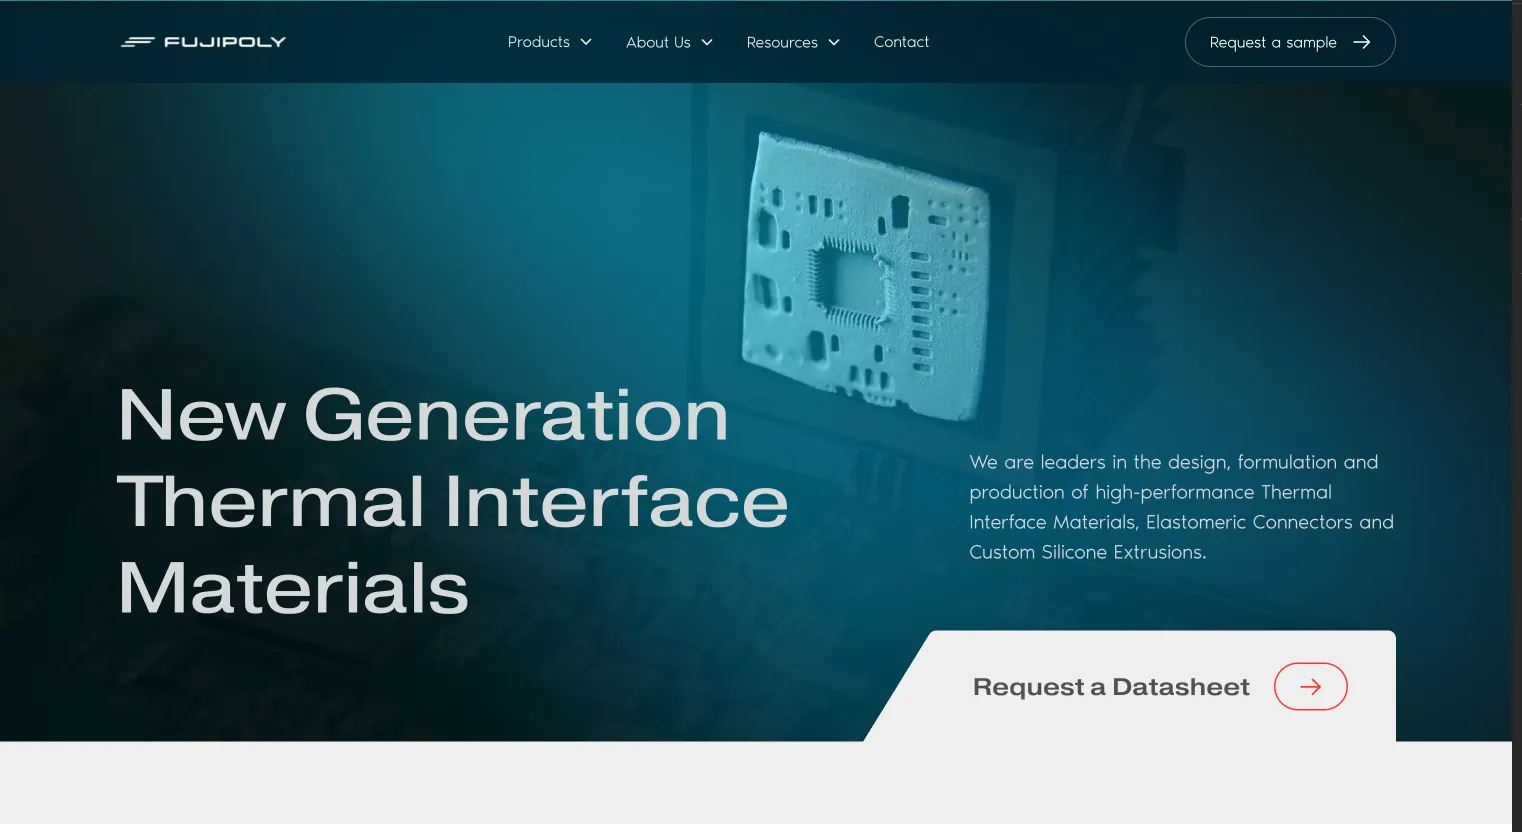Image resolution: width=1522 pixels, height=832 pixels.
Task: Expand the About Us chevron arrow
Action: point(707,42)
